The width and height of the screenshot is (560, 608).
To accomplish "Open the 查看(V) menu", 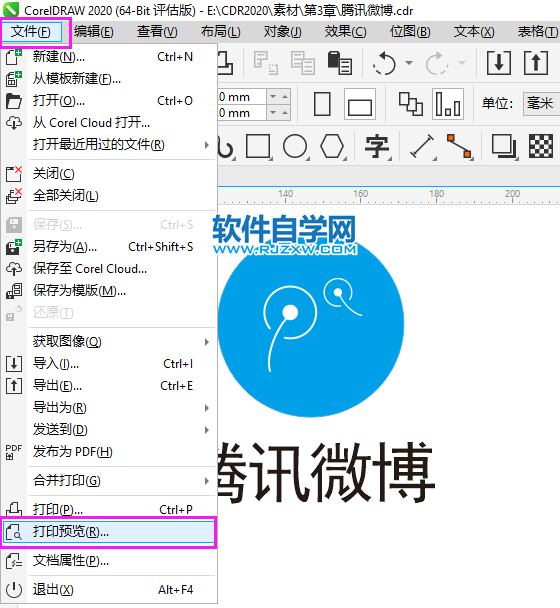I will pyautogui.click(x=157, y=31).
